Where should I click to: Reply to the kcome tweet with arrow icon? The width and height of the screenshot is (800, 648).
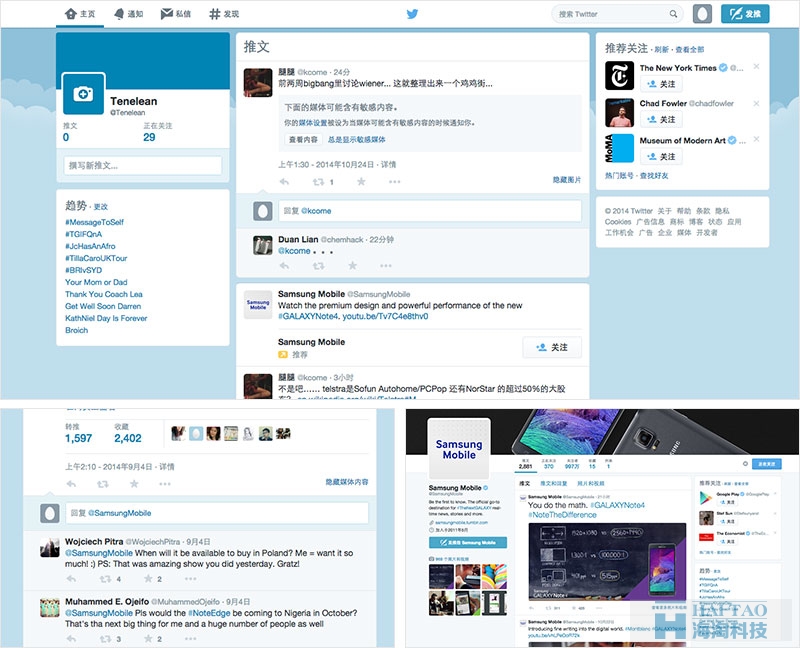tap(284, 182)
